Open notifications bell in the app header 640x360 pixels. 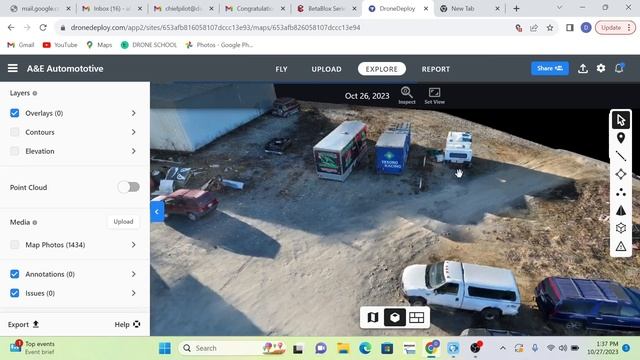tap(619, 68)
